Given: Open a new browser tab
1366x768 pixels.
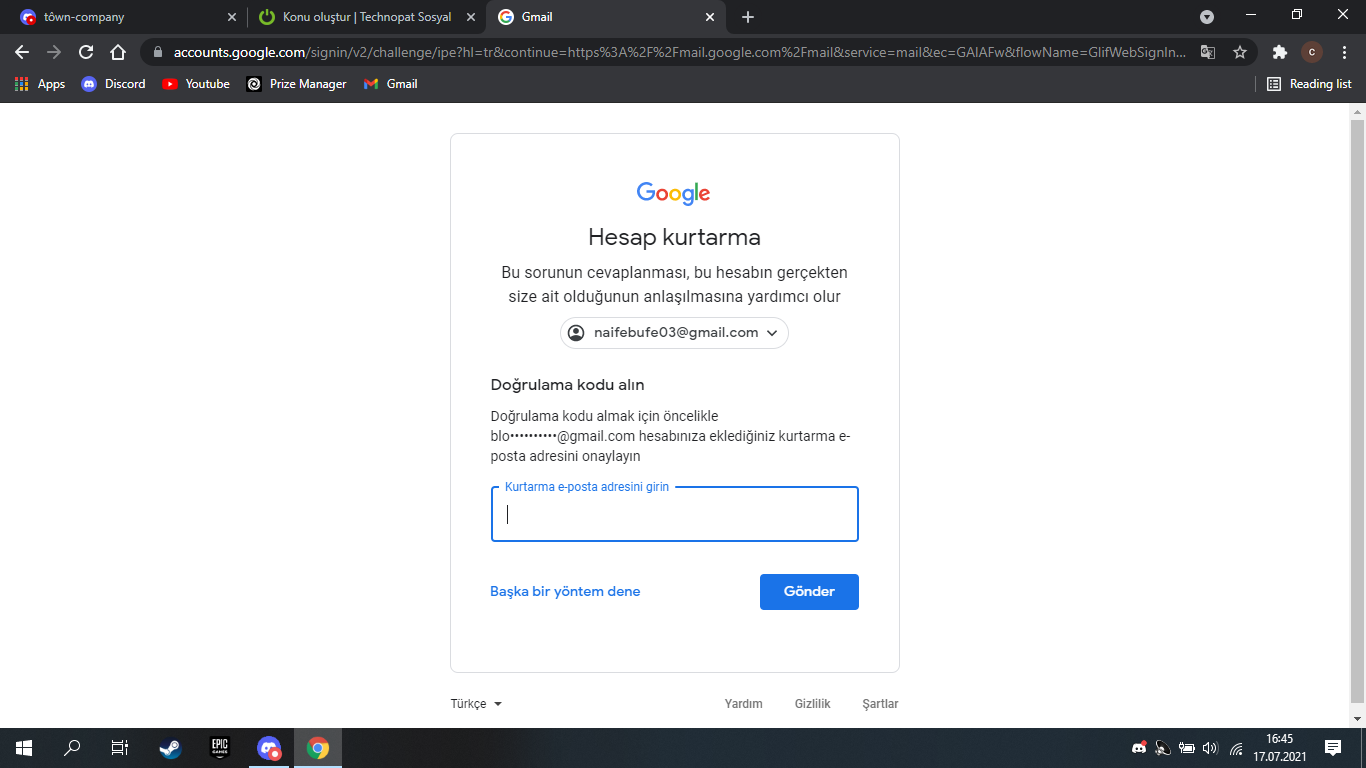Looking at the screenshot, I should coord(748,17).
